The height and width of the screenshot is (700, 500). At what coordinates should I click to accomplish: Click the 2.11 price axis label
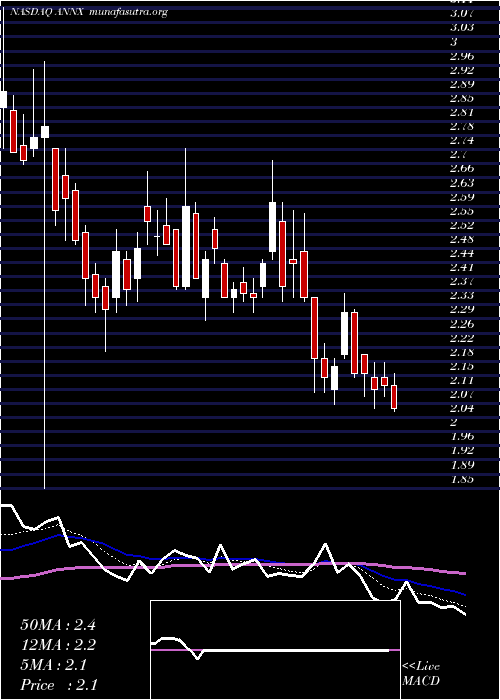463,380
